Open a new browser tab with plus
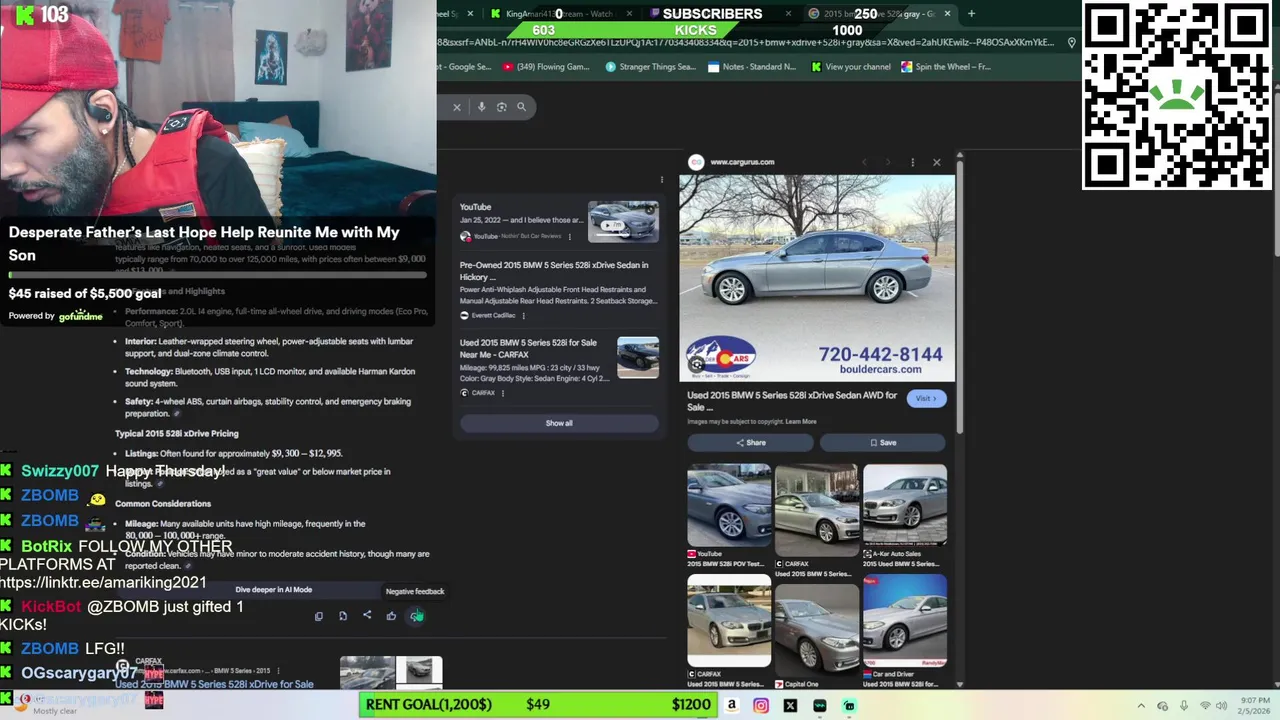This screenshot has width=1280, height=720. [971, 14]
